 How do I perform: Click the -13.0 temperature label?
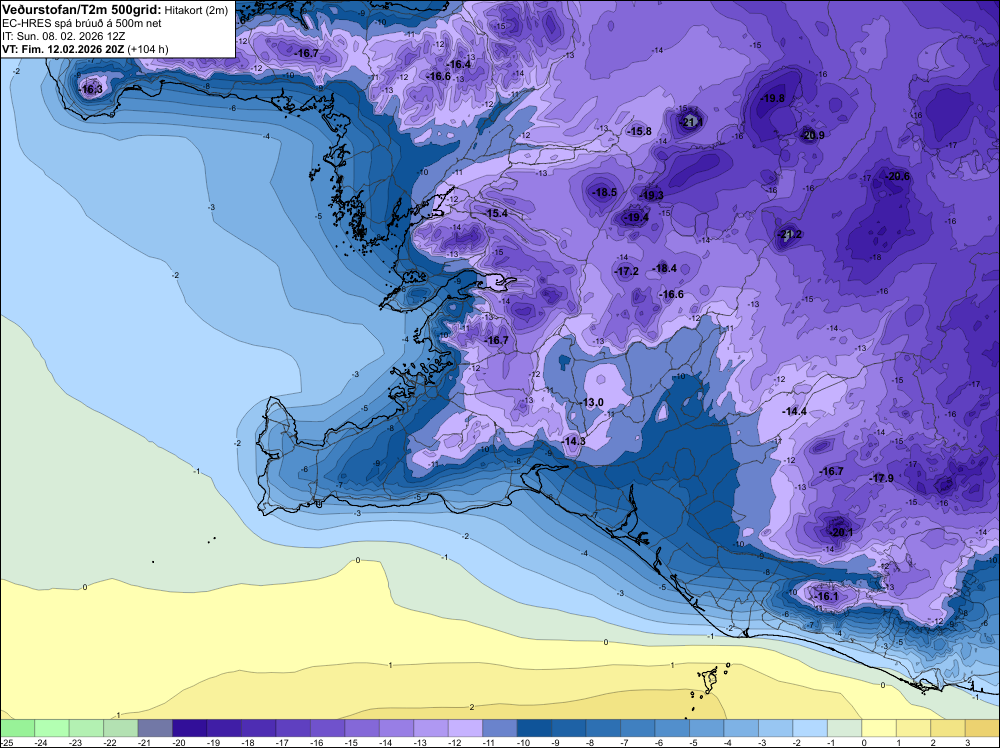[592, 402]
